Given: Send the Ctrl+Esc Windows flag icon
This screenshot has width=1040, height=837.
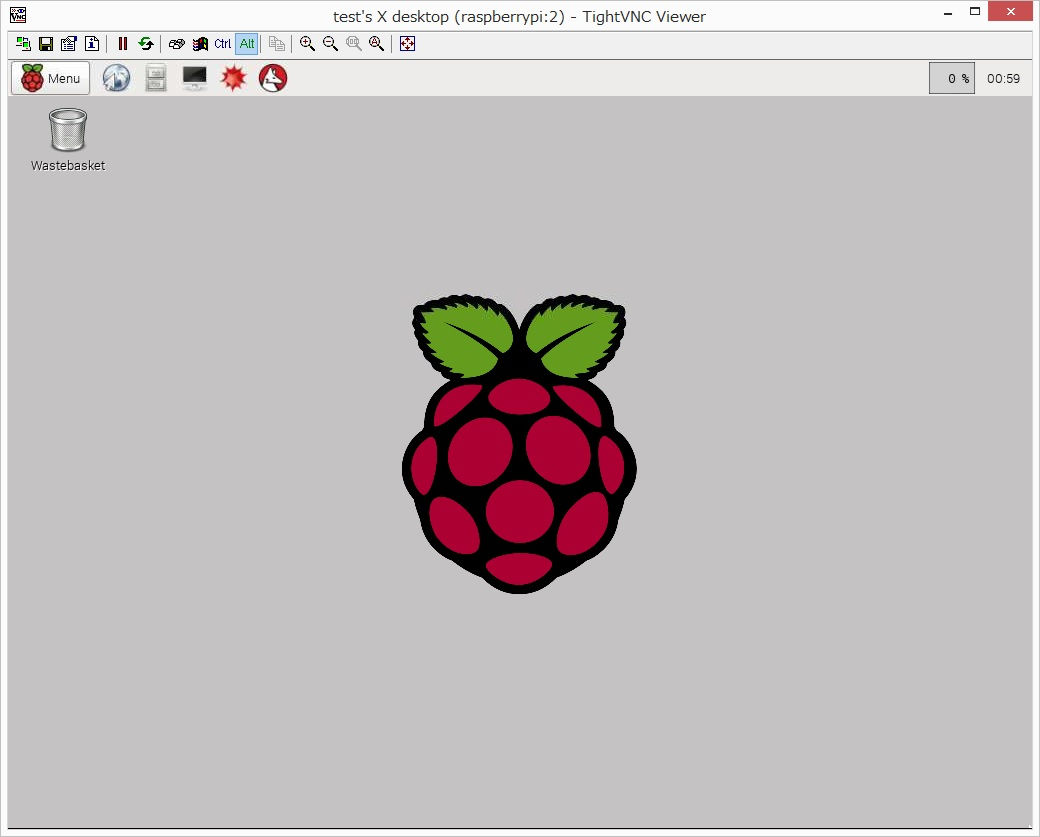Looking at the screenshot, I should 200,44.
